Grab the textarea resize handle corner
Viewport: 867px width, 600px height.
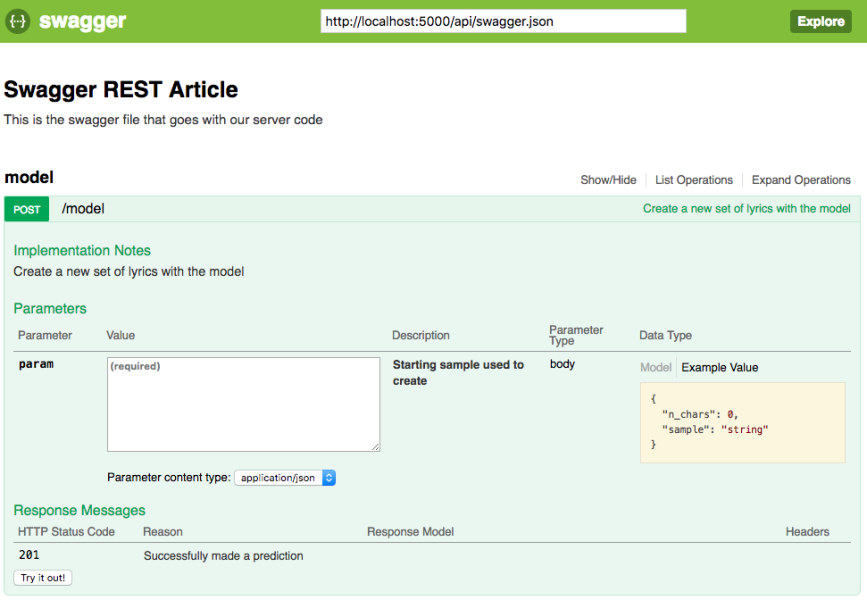coord(376,447)
